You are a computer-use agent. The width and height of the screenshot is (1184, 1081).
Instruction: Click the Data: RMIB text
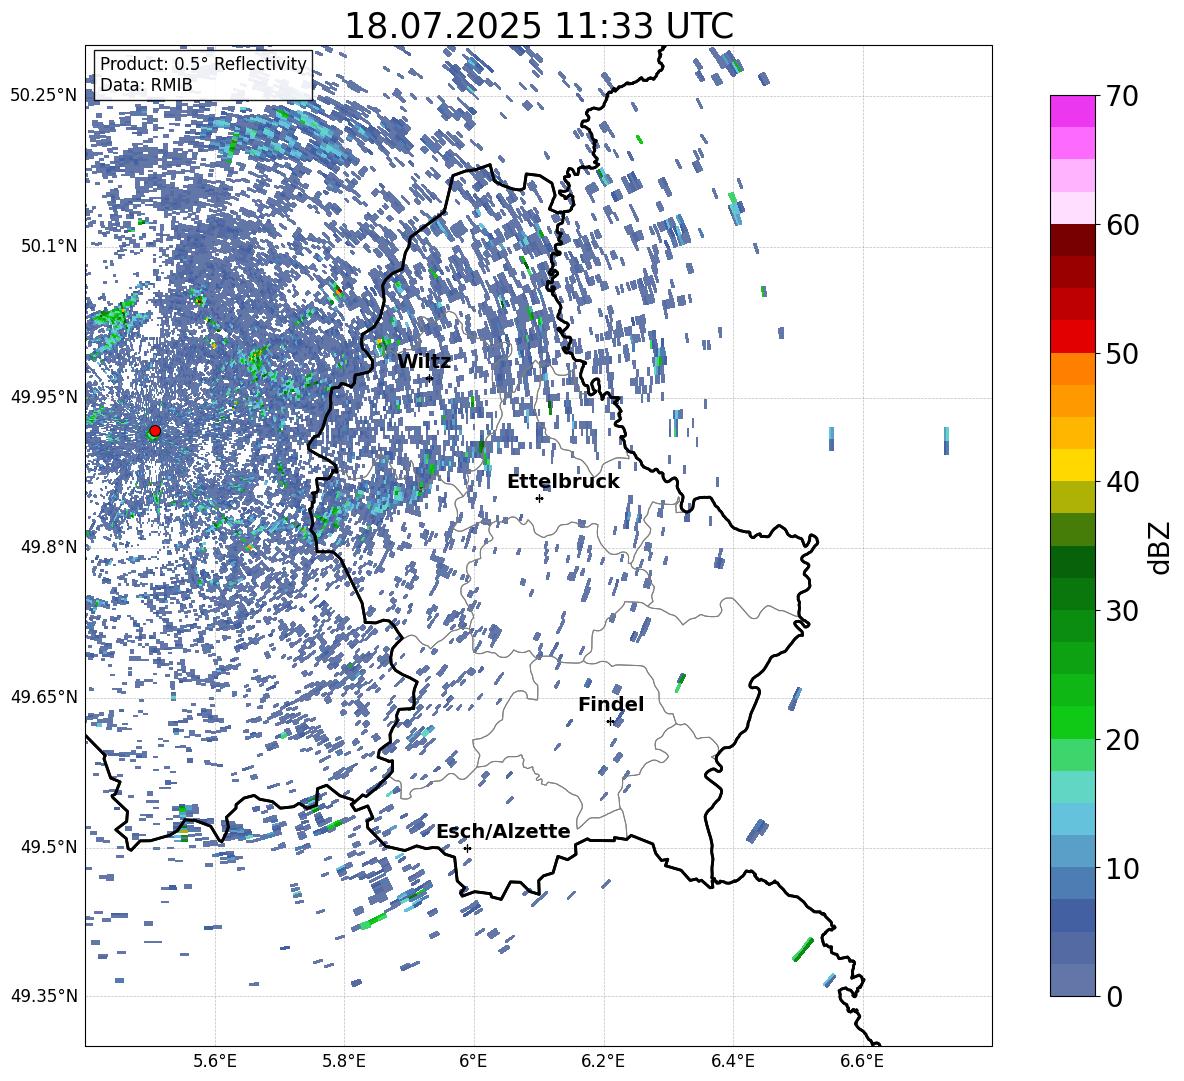pyautogui.click(x=146, y=85)
